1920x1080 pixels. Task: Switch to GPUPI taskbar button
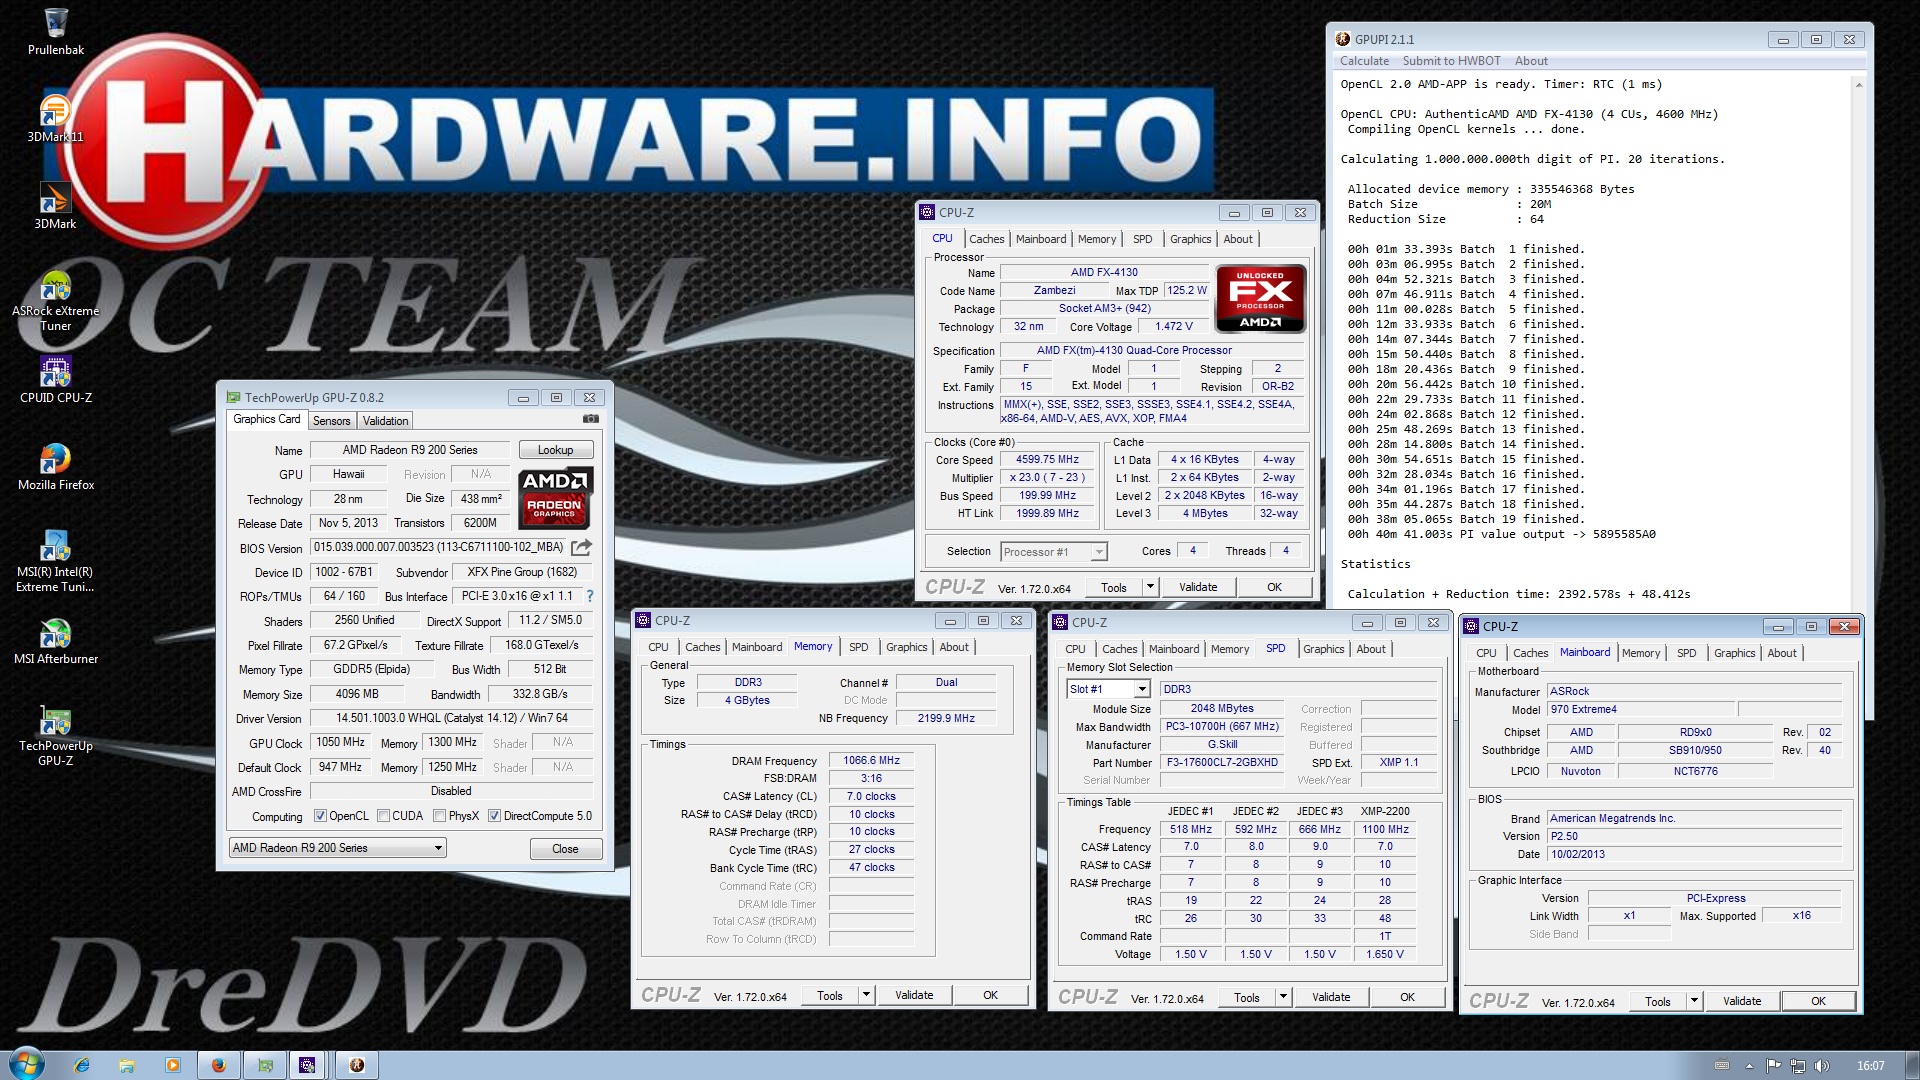point(357,1065)
